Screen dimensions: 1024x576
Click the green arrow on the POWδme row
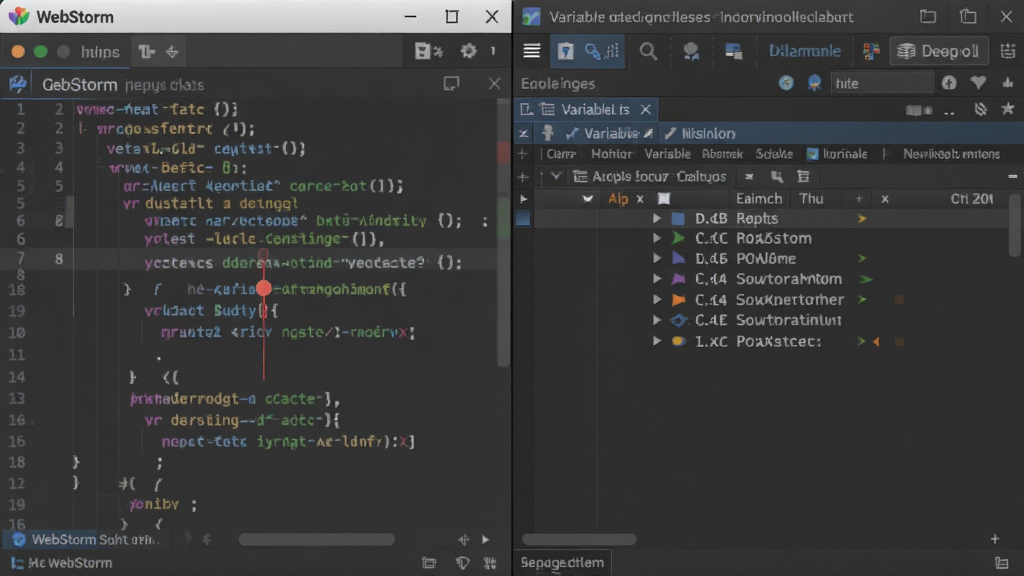(x=862, y=259)
